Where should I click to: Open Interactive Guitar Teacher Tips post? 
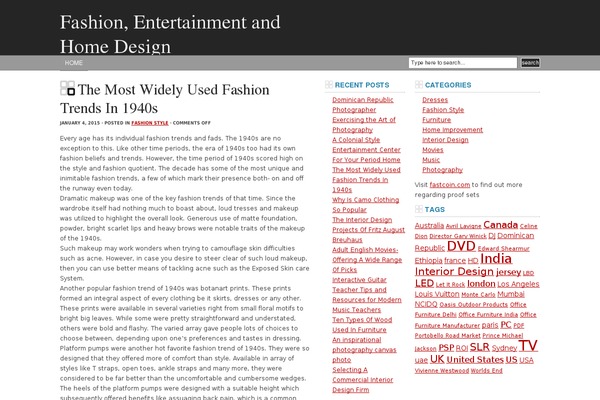[367, 294]
